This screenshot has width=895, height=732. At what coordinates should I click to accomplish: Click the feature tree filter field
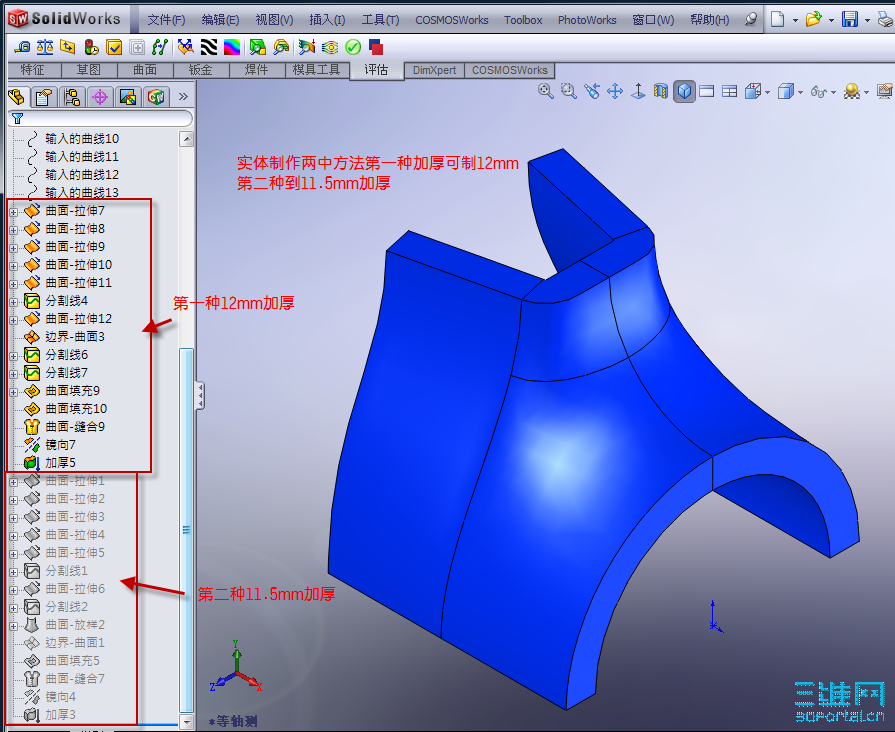pyautogui.click(x=100, y=118)
